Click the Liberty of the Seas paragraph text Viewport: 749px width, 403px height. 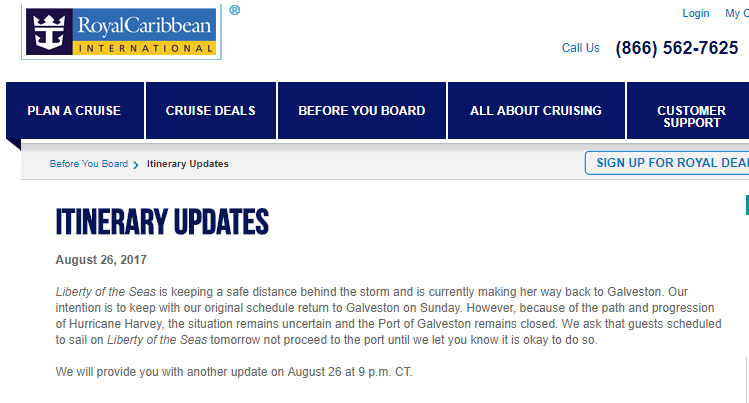[x=388, y=316]
